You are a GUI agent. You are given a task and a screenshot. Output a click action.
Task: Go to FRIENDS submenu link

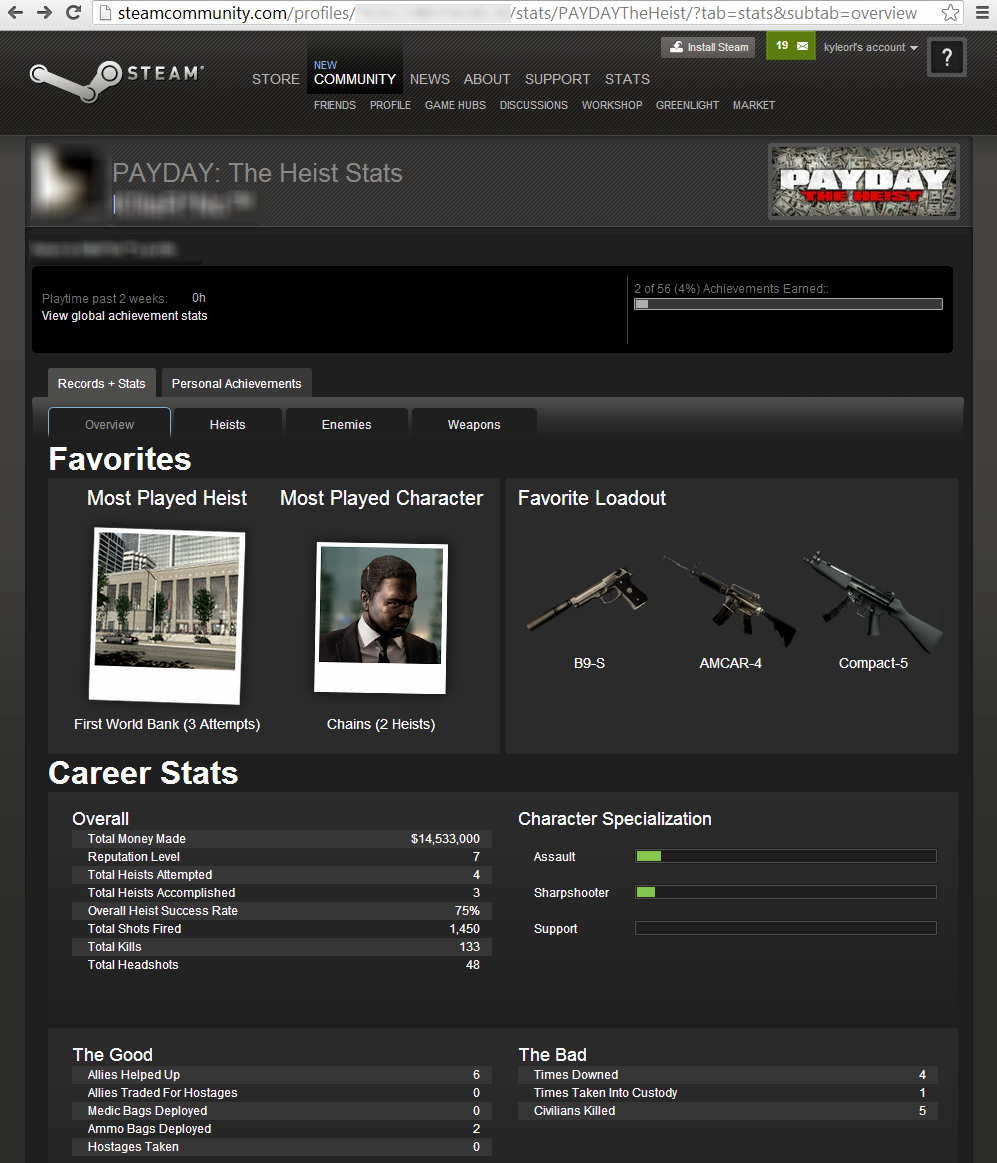335,105
